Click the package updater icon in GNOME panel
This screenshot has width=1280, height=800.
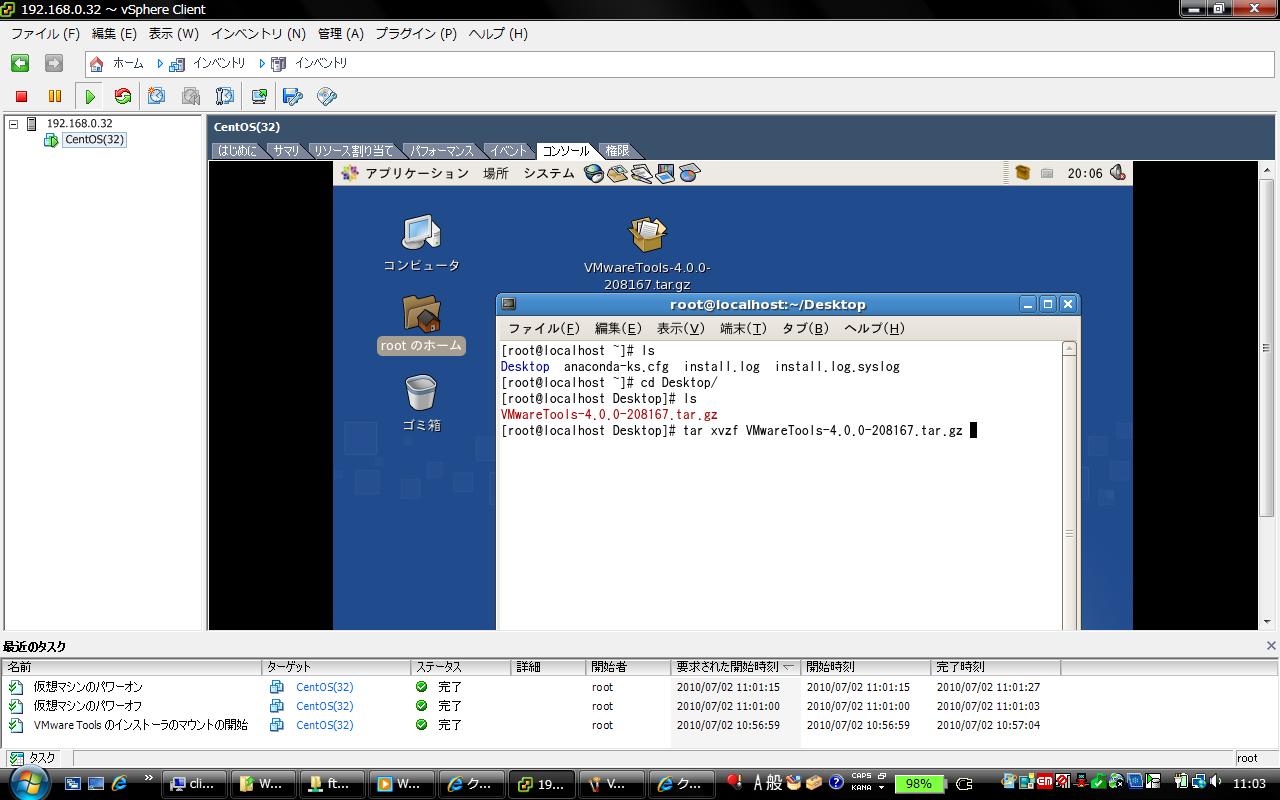[1022, 172]
